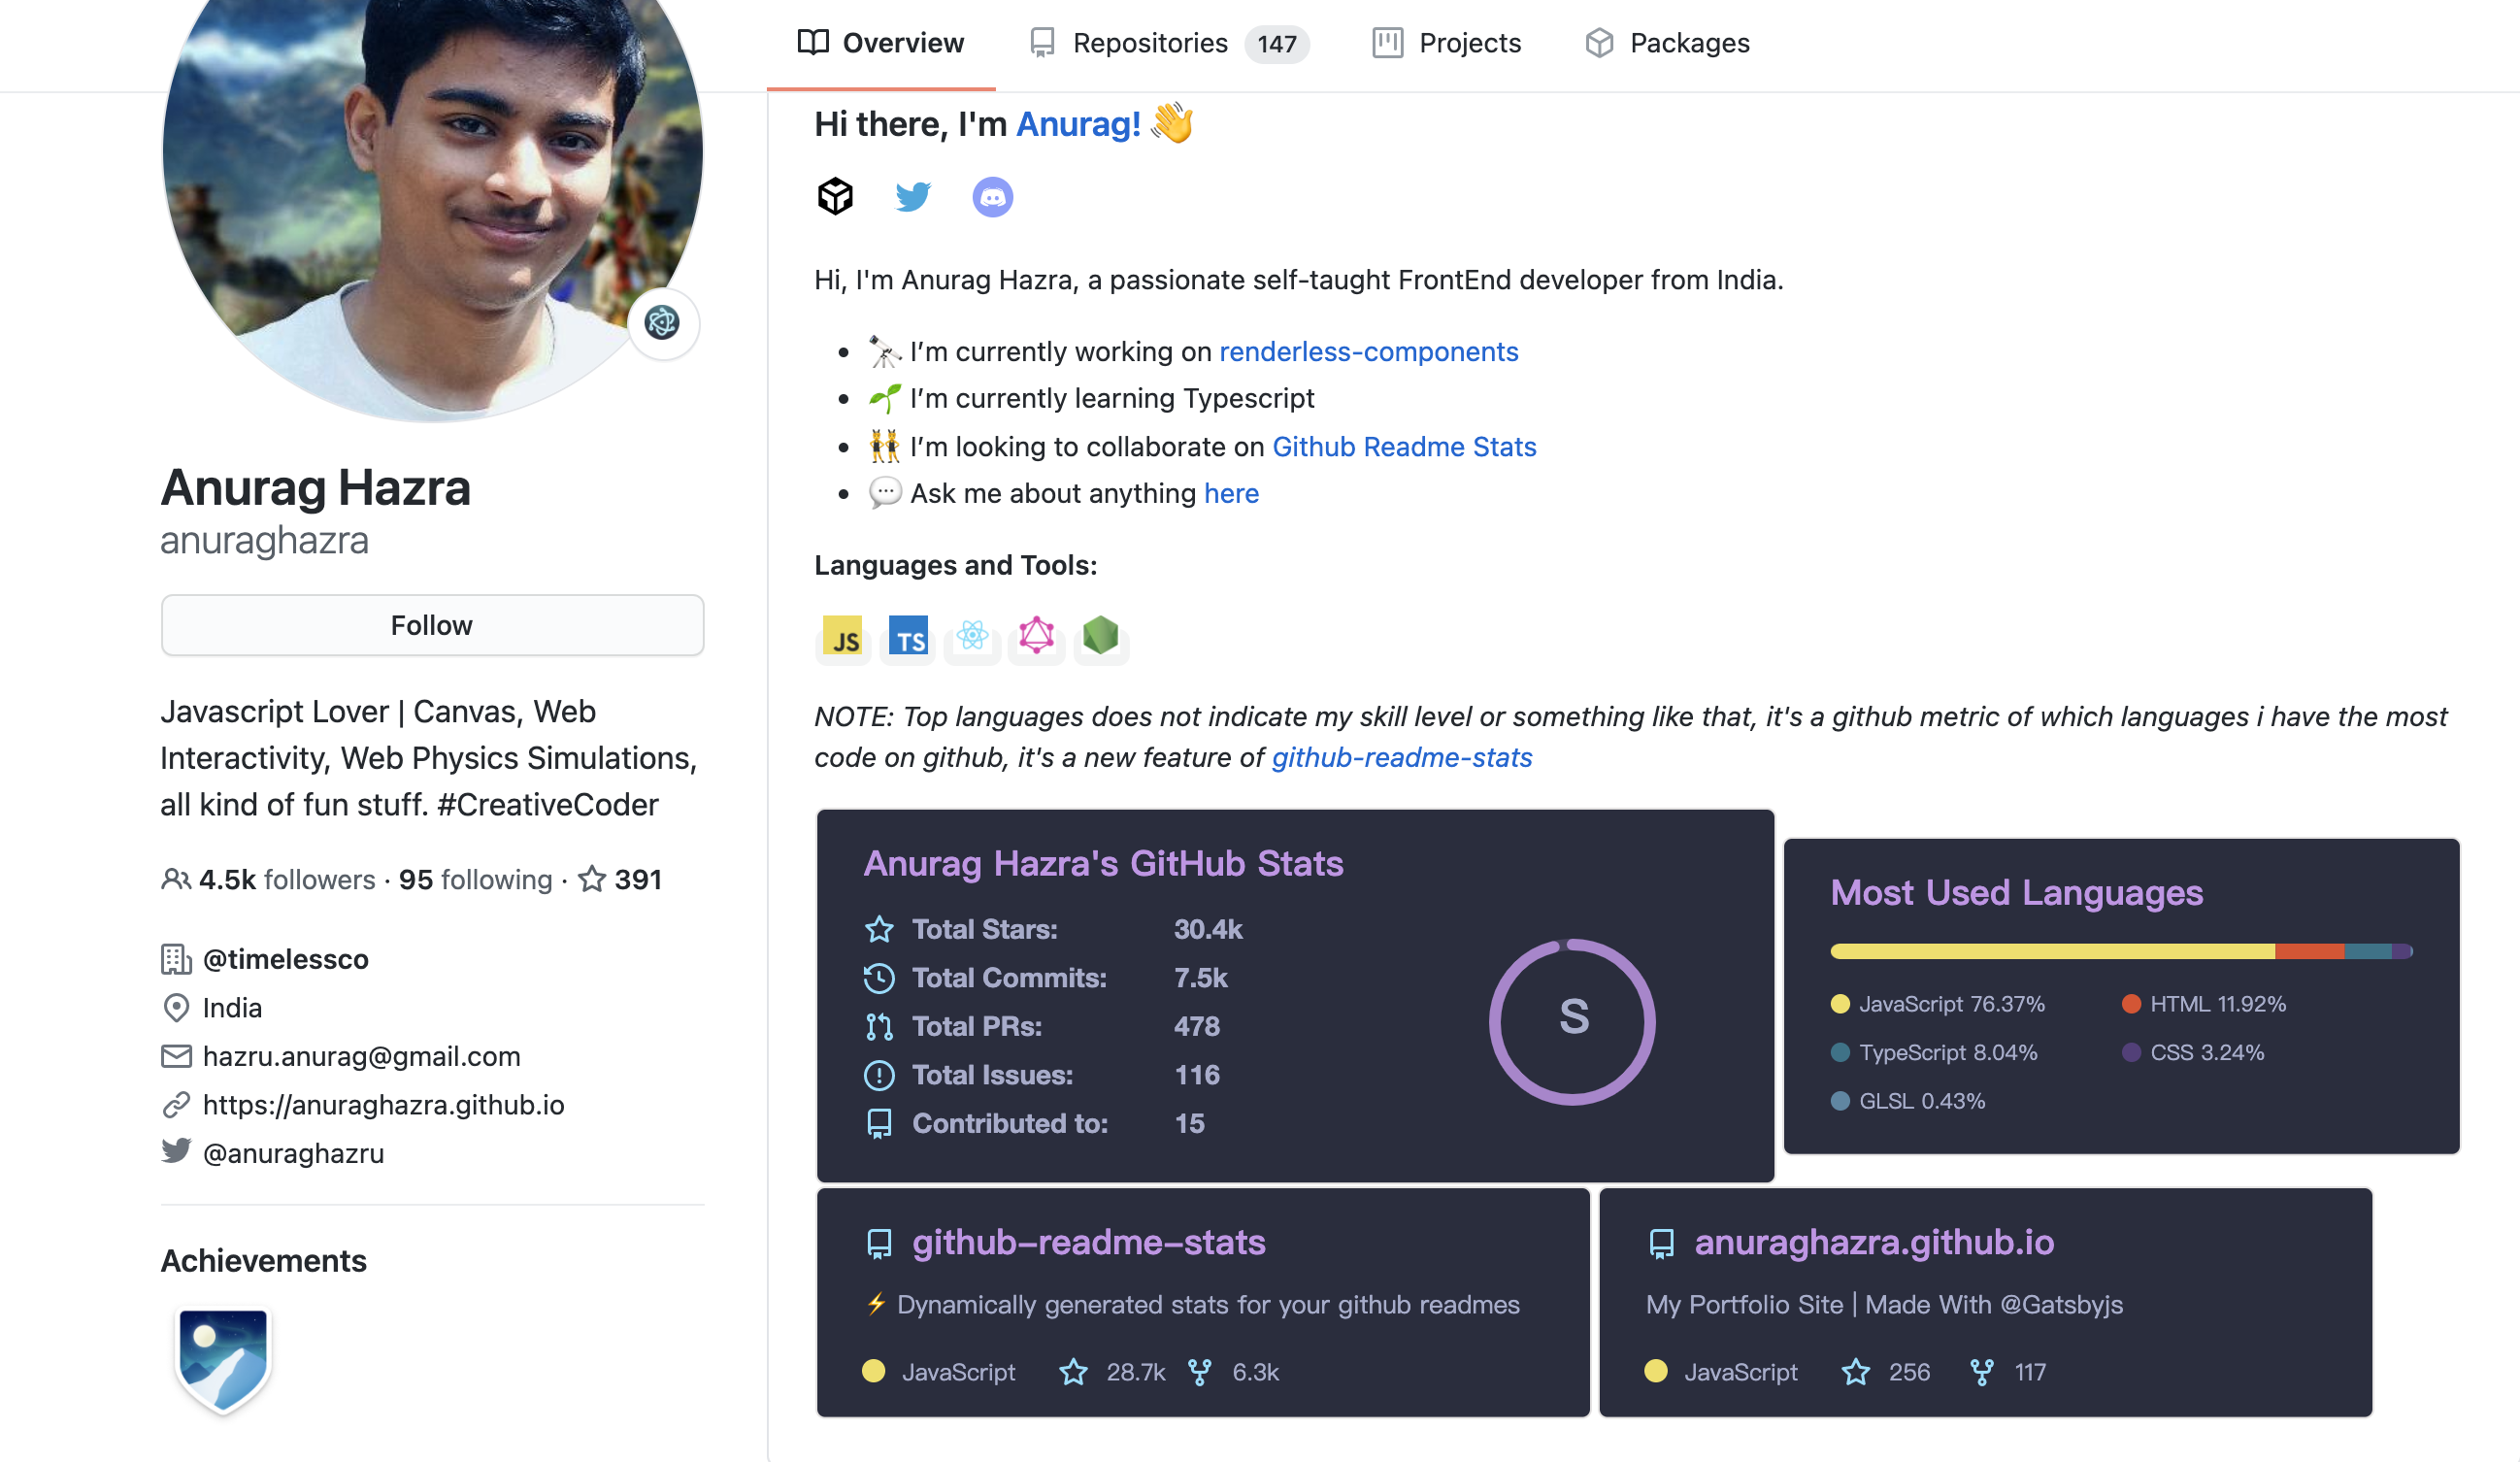Viewport: 2520px width, 1462px height.
Task: Click the location pin icon beside India
Action: coord(176,1008)
